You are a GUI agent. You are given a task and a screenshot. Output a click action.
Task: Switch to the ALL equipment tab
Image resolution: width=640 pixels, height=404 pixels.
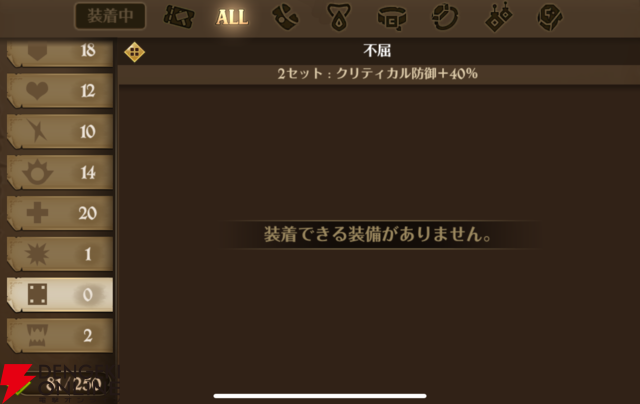pyautogui.click(x=232, y=17)
